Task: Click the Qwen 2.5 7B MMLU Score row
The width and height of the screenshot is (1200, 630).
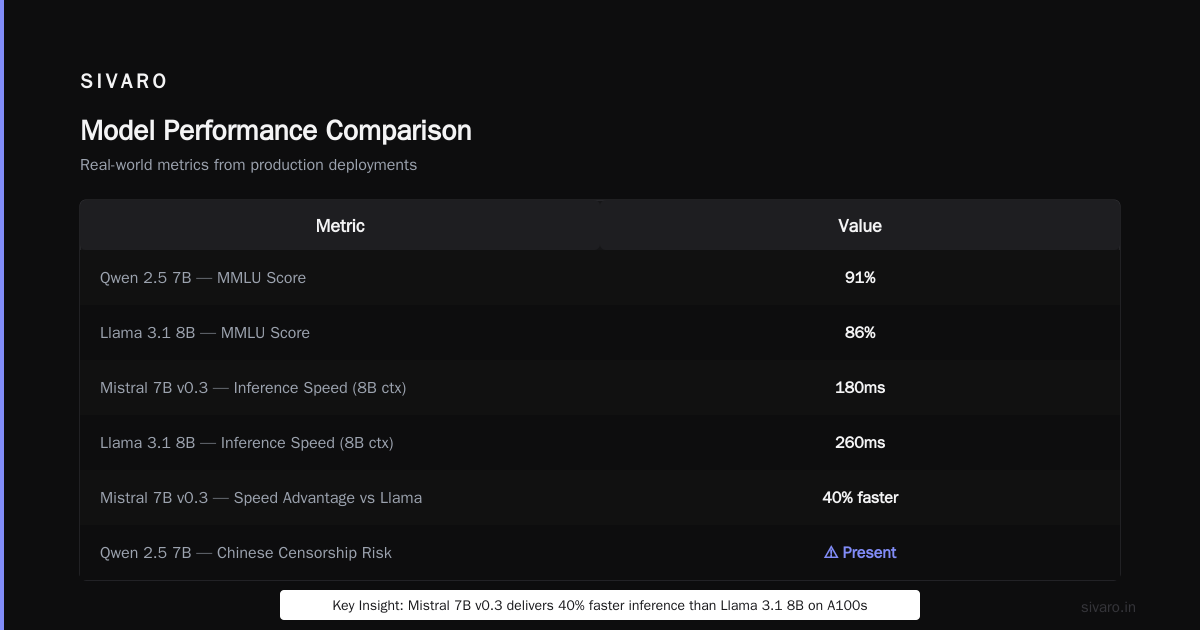Action: tap(600, 277)
